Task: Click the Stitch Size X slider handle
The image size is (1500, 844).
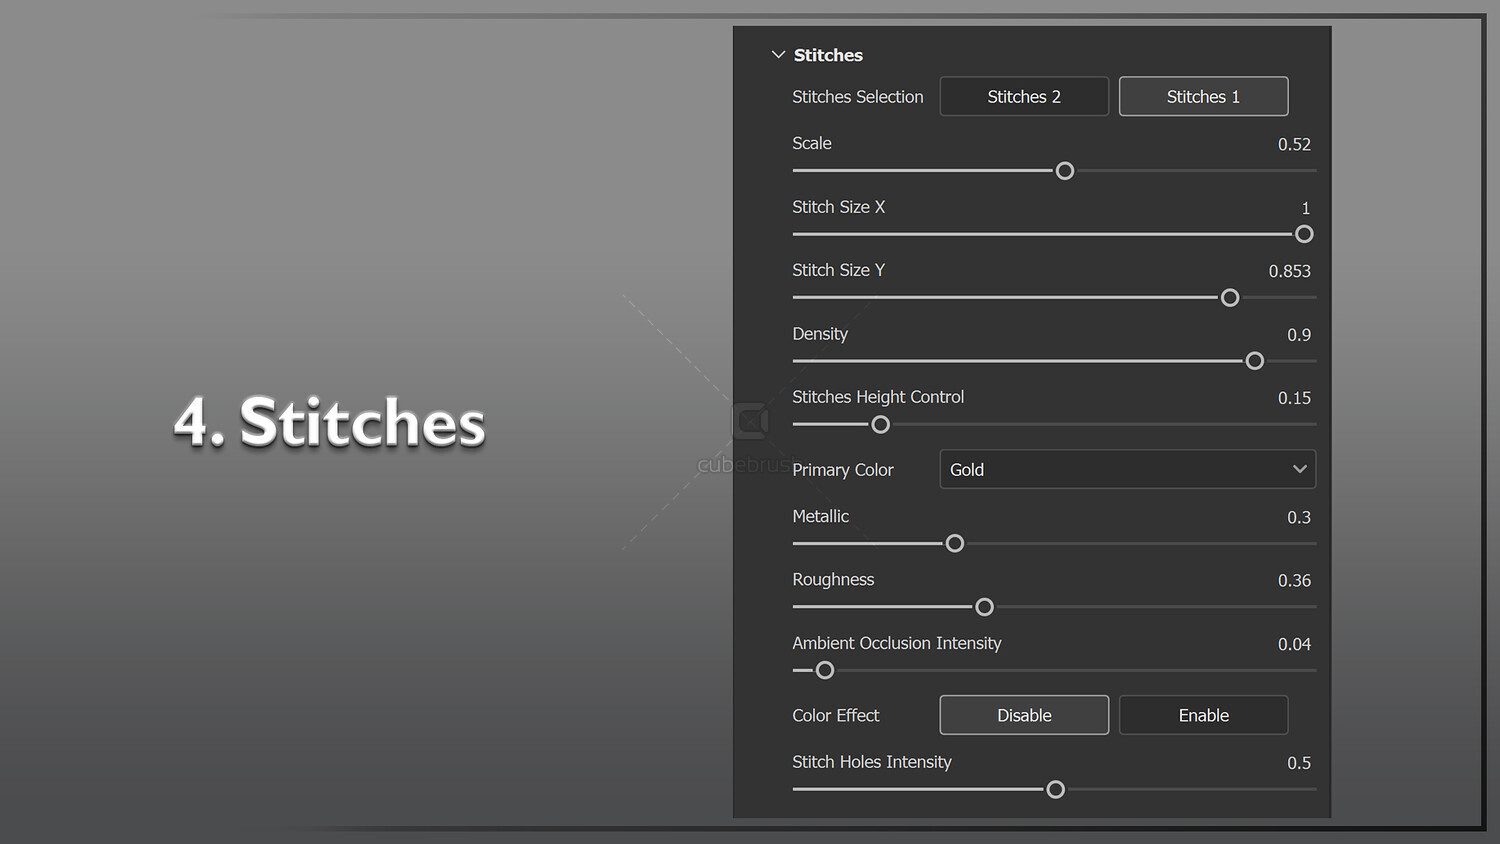Action: pos(1304,234)
